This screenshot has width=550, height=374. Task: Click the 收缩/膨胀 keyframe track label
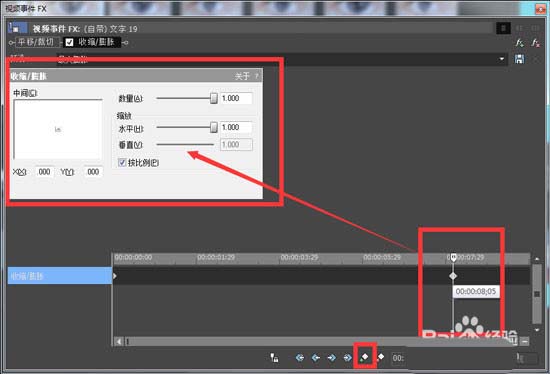point(60,276)
